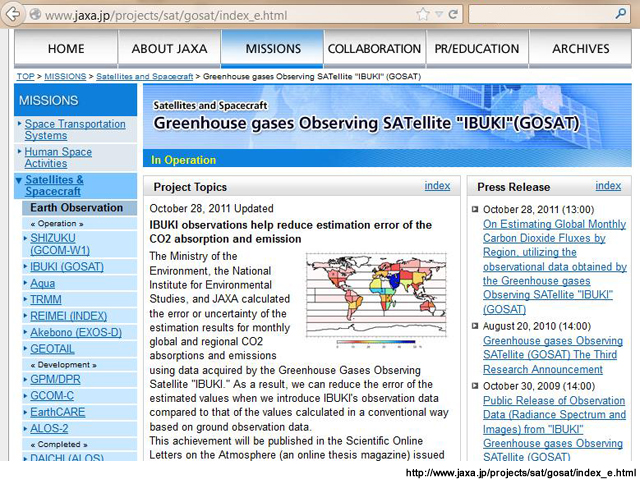Click the globe site identity icon
Image resolution: width=640 pixels, height=480 pixels.
point(36,14)
